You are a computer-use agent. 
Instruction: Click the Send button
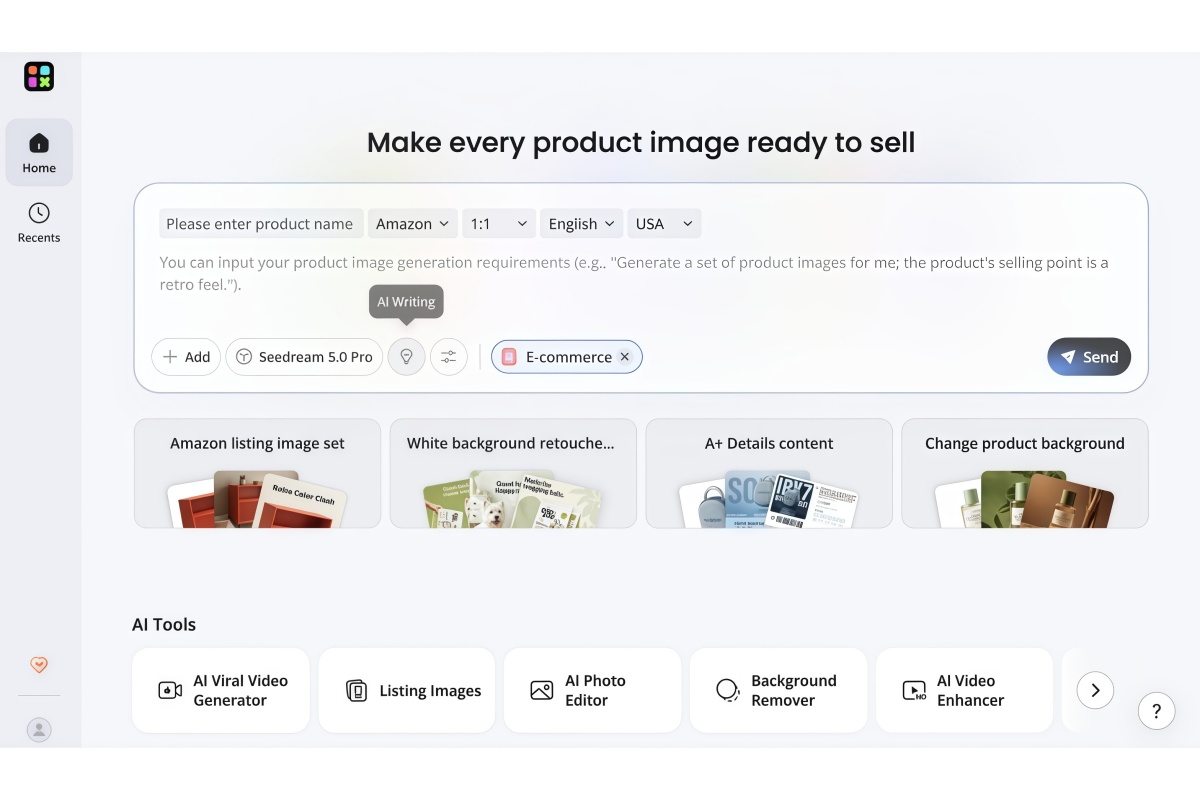pos(1089,357)
